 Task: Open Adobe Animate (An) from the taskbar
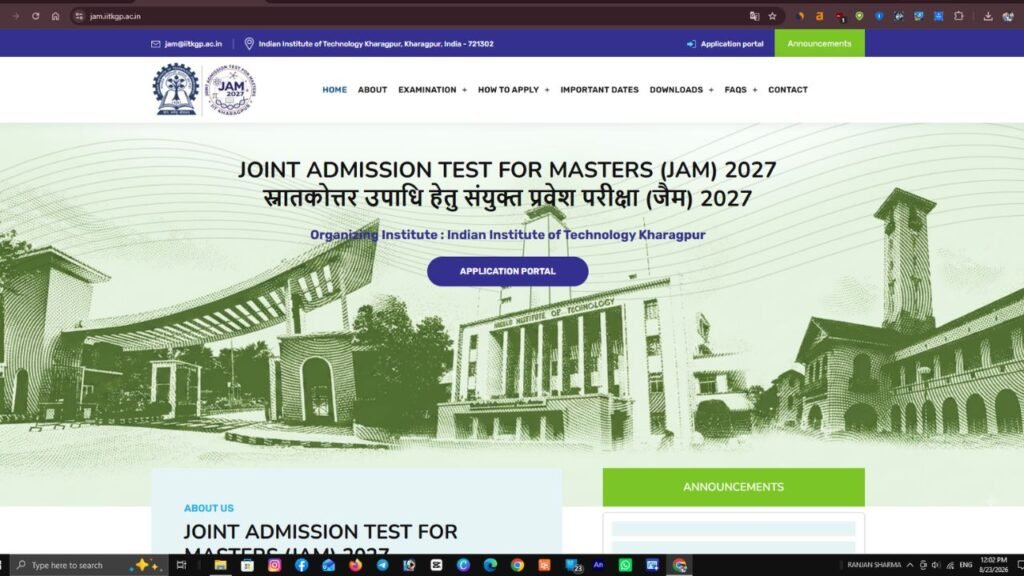(598, 565)
